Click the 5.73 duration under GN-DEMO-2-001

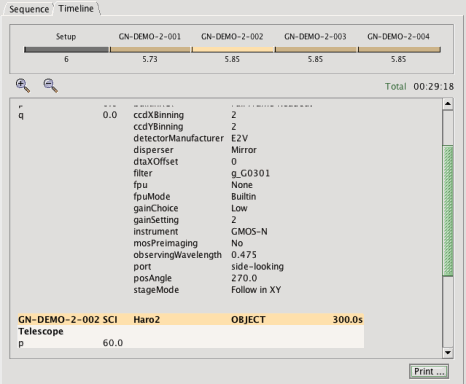(150, 59)
